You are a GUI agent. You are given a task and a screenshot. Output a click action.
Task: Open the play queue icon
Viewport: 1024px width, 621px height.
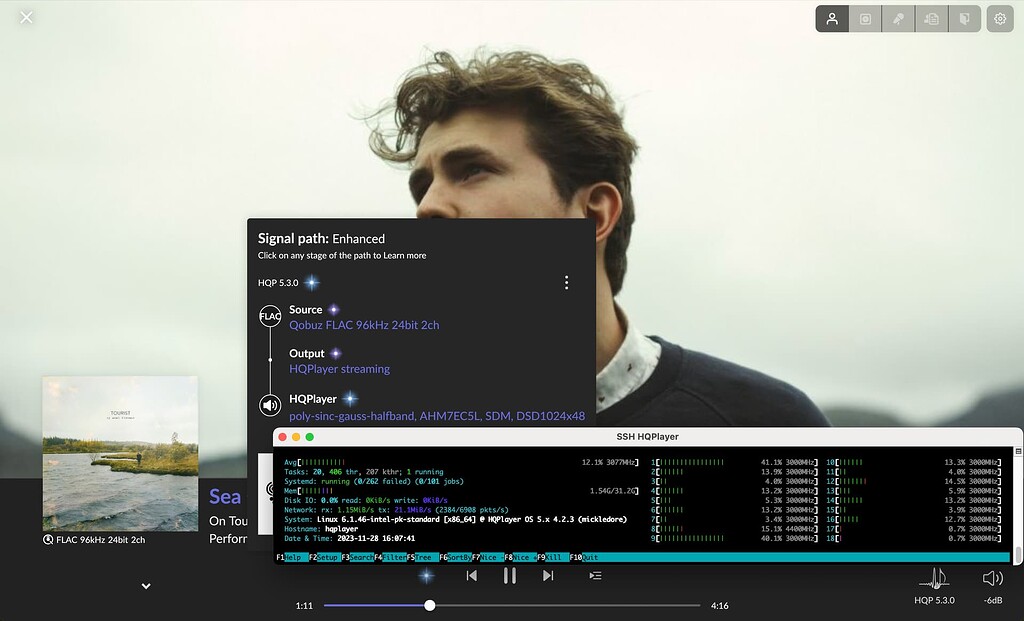click(595, 576)
